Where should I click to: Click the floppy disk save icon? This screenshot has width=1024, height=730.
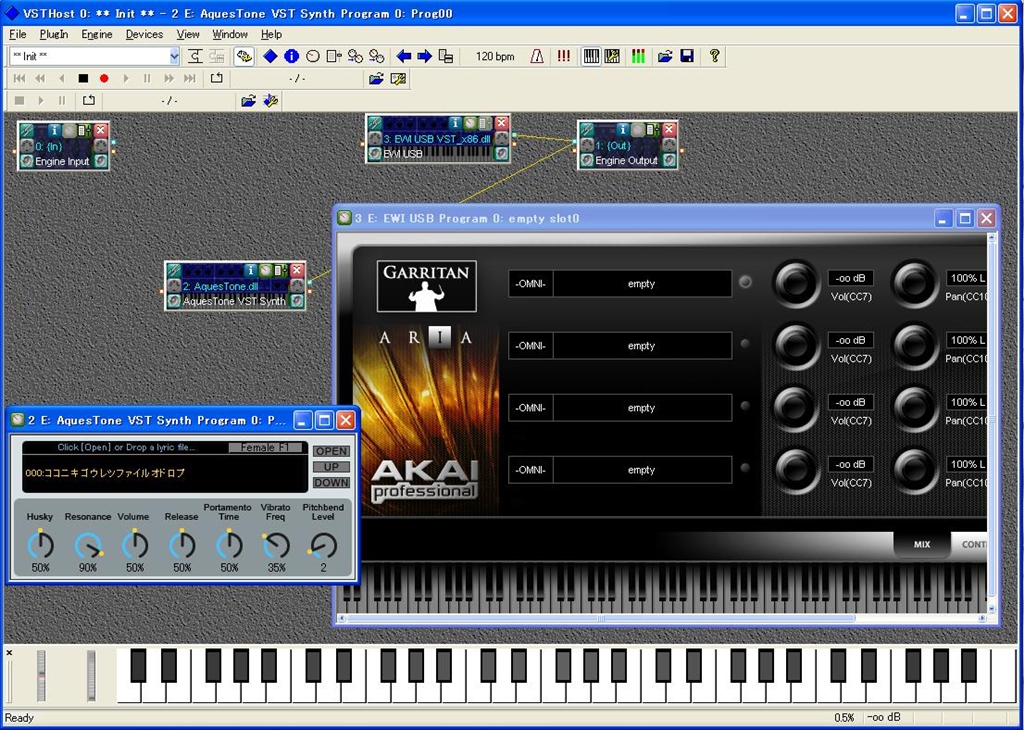687,57
